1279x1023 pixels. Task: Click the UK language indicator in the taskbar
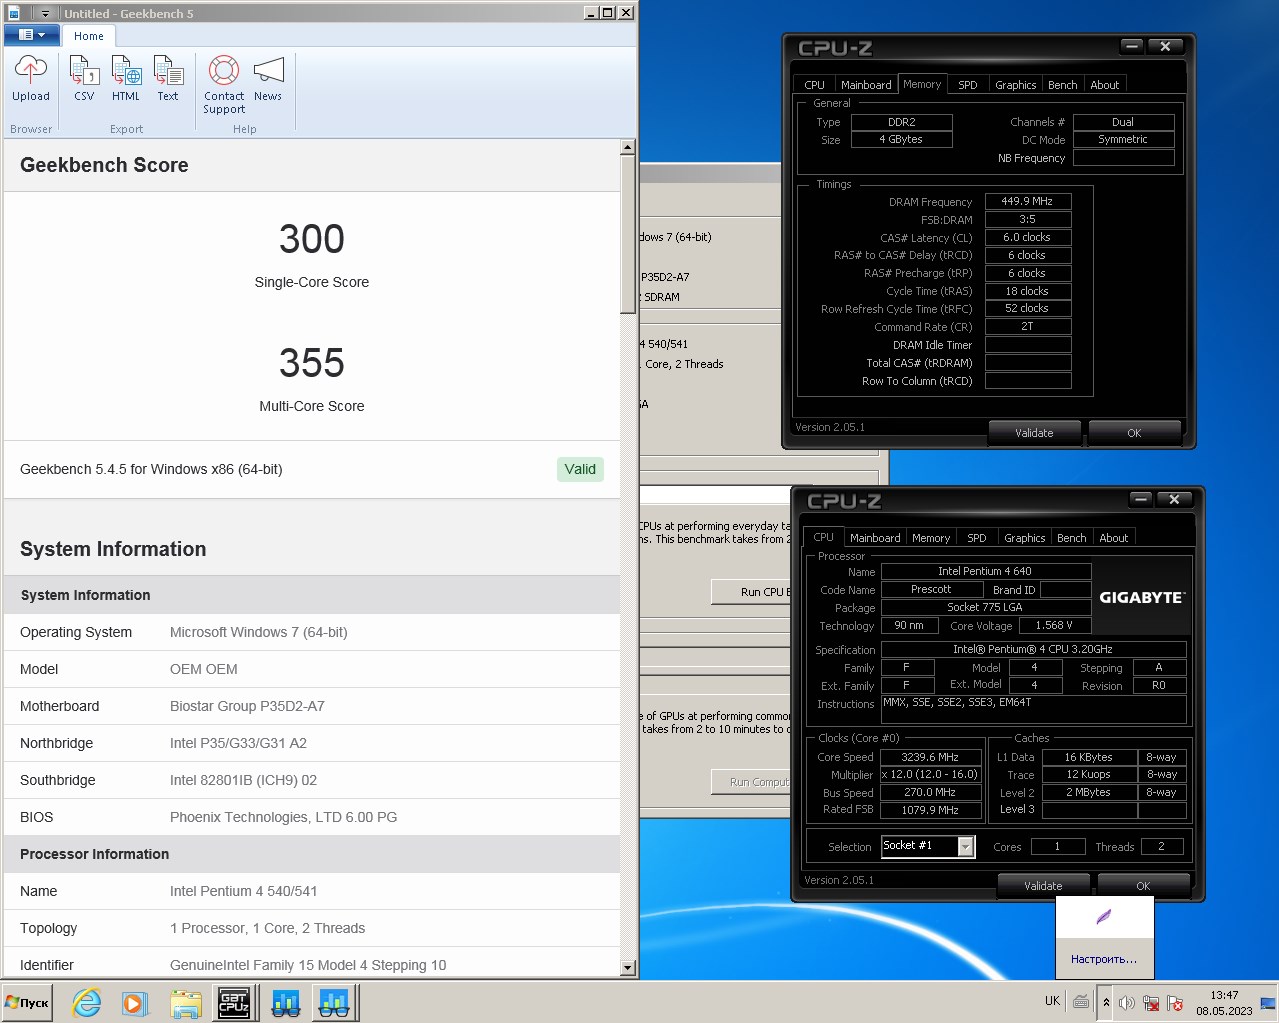(x=1052, y=1001)
